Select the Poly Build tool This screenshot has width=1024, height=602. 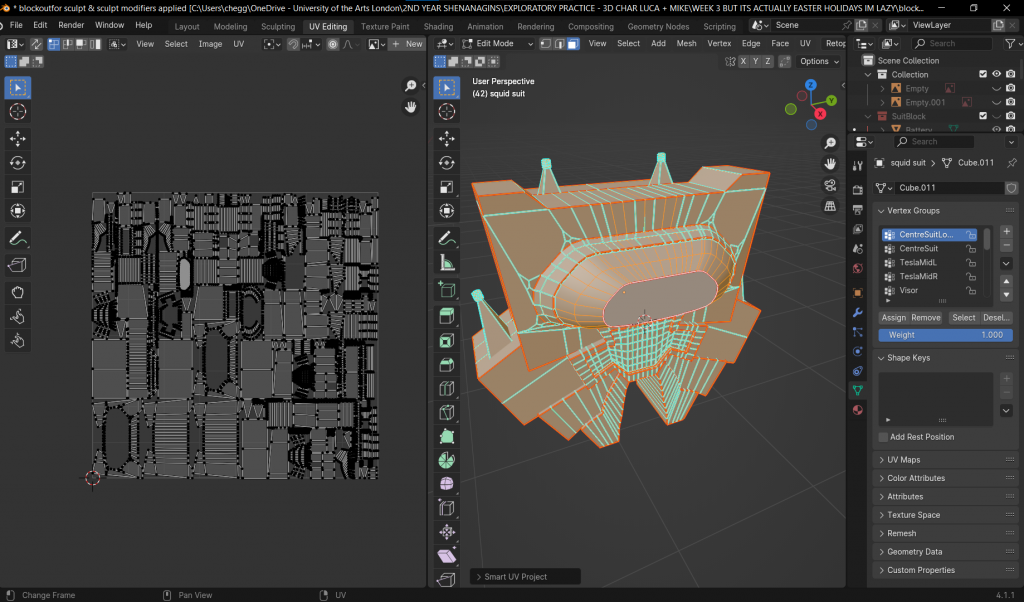click(447, 436)
